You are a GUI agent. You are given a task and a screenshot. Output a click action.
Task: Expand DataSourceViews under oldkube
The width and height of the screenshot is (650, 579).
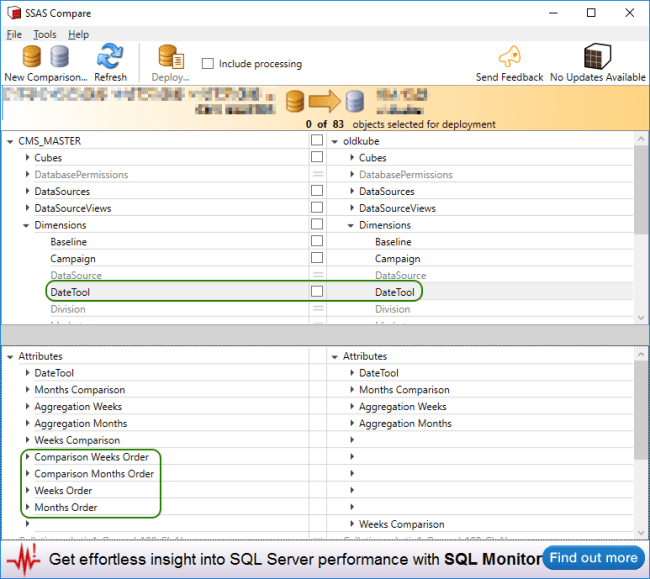pos(352,208)
